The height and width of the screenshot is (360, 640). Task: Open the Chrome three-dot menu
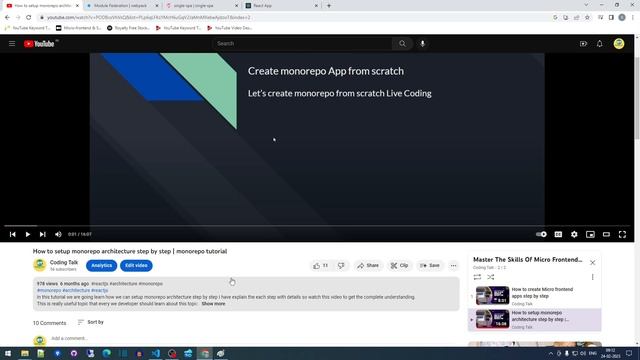click(633, 18)
